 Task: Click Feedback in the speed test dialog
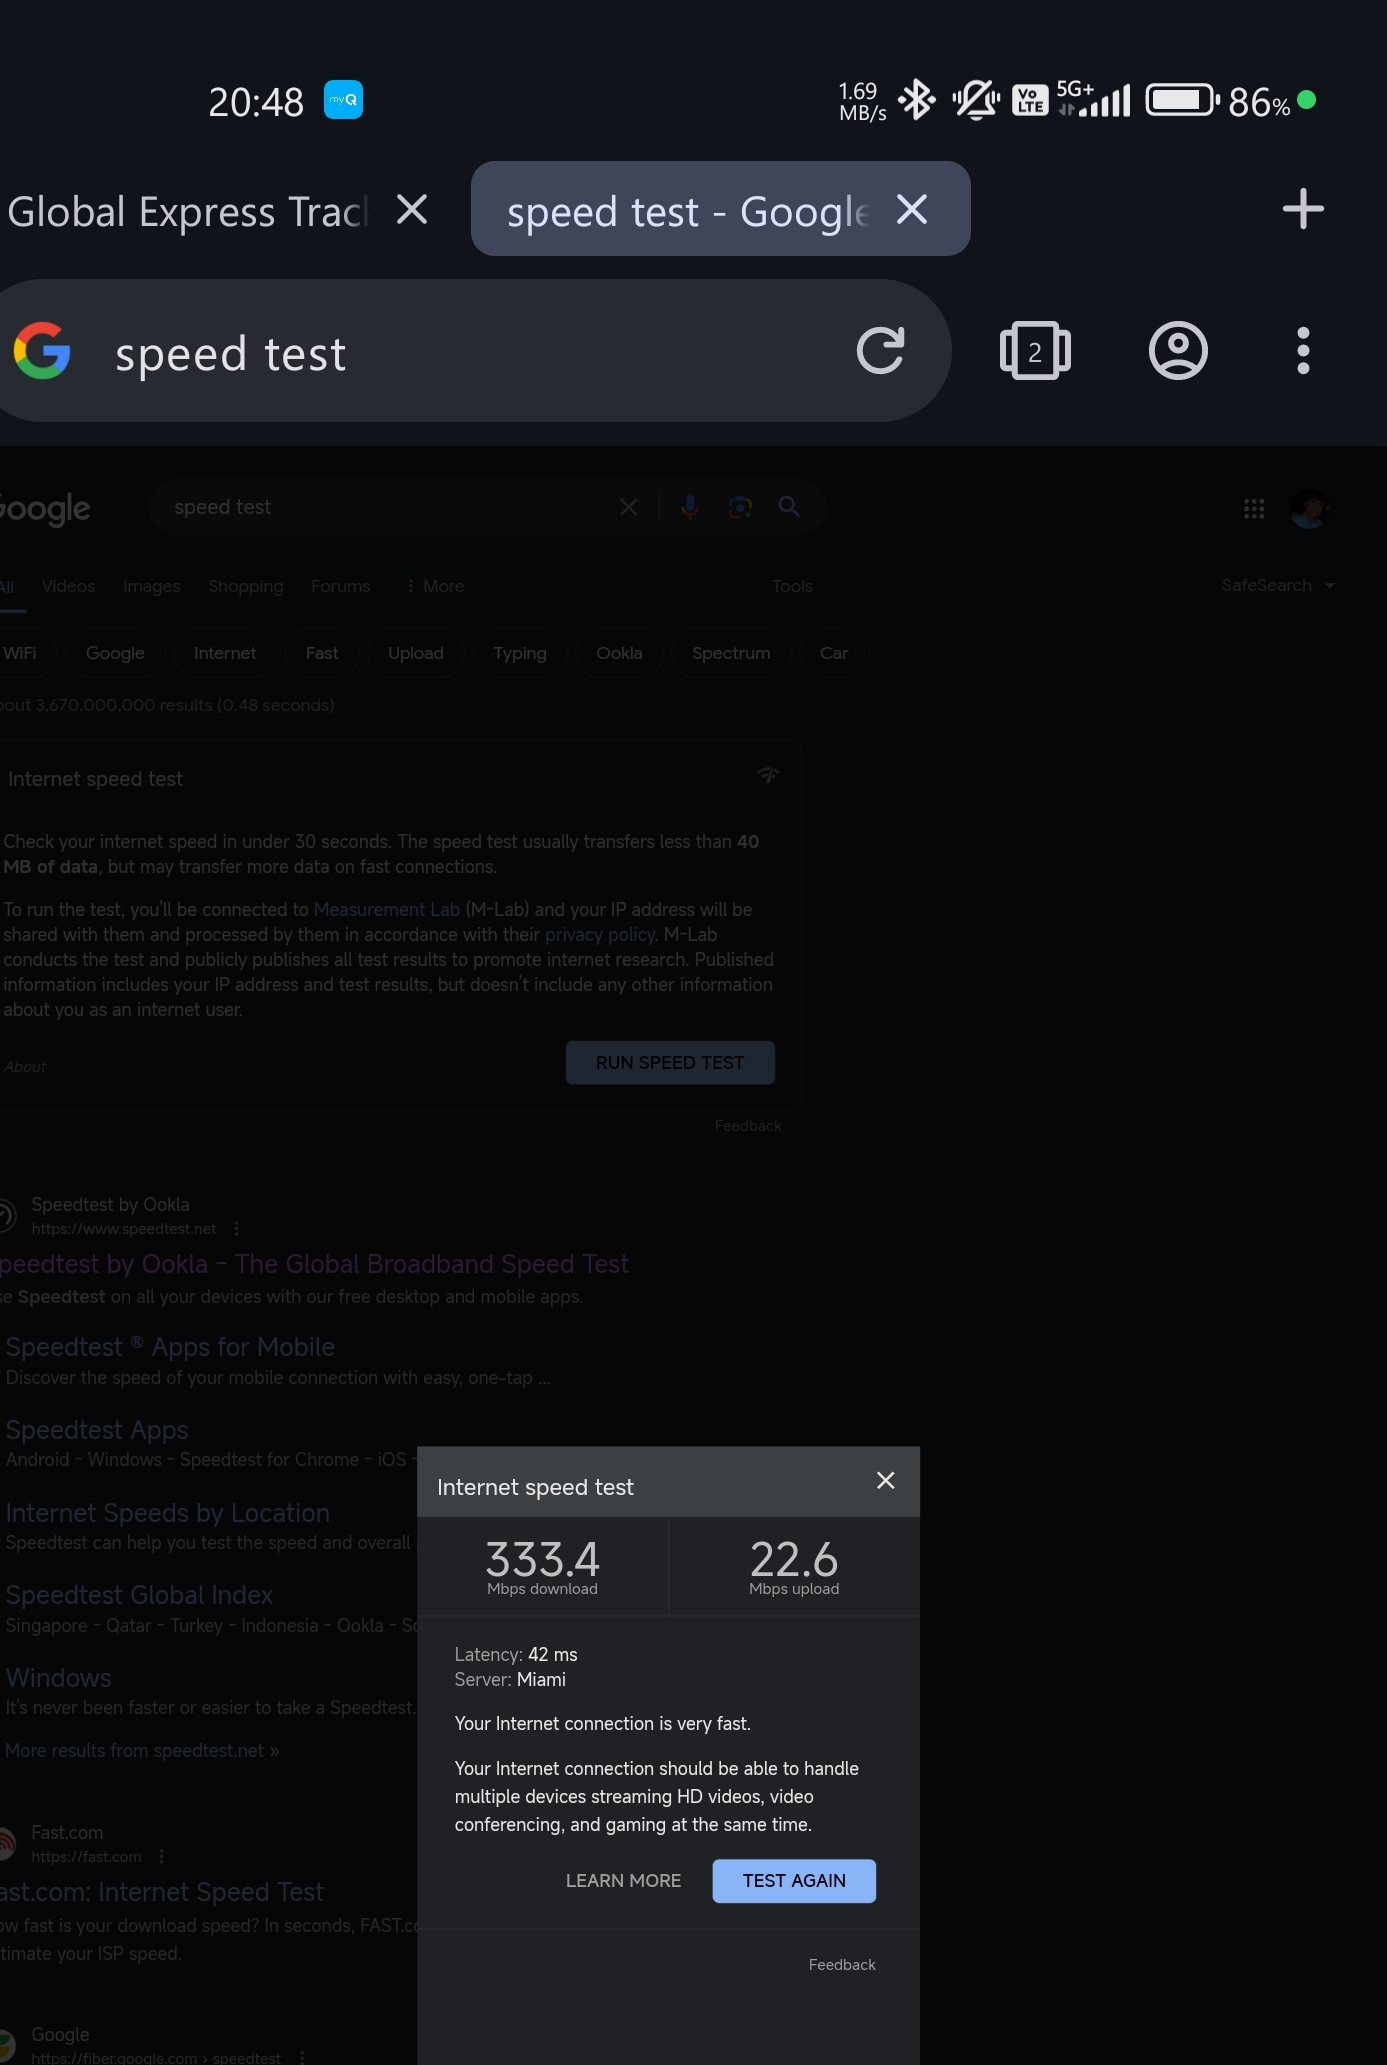(842, 1965)
